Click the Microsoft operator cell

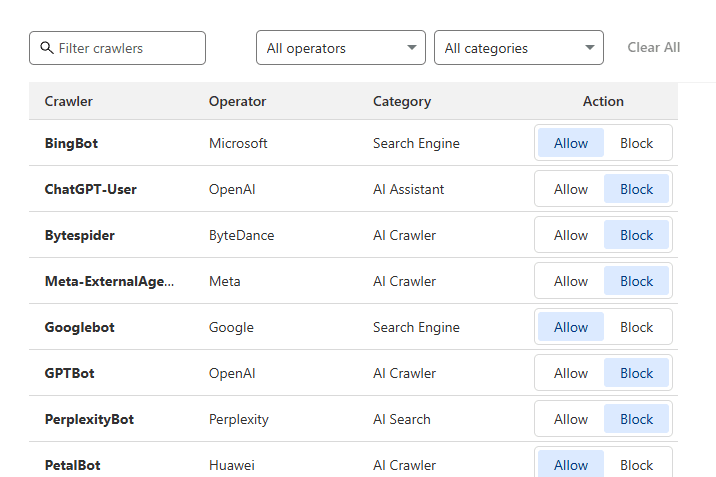coord(238,143)
